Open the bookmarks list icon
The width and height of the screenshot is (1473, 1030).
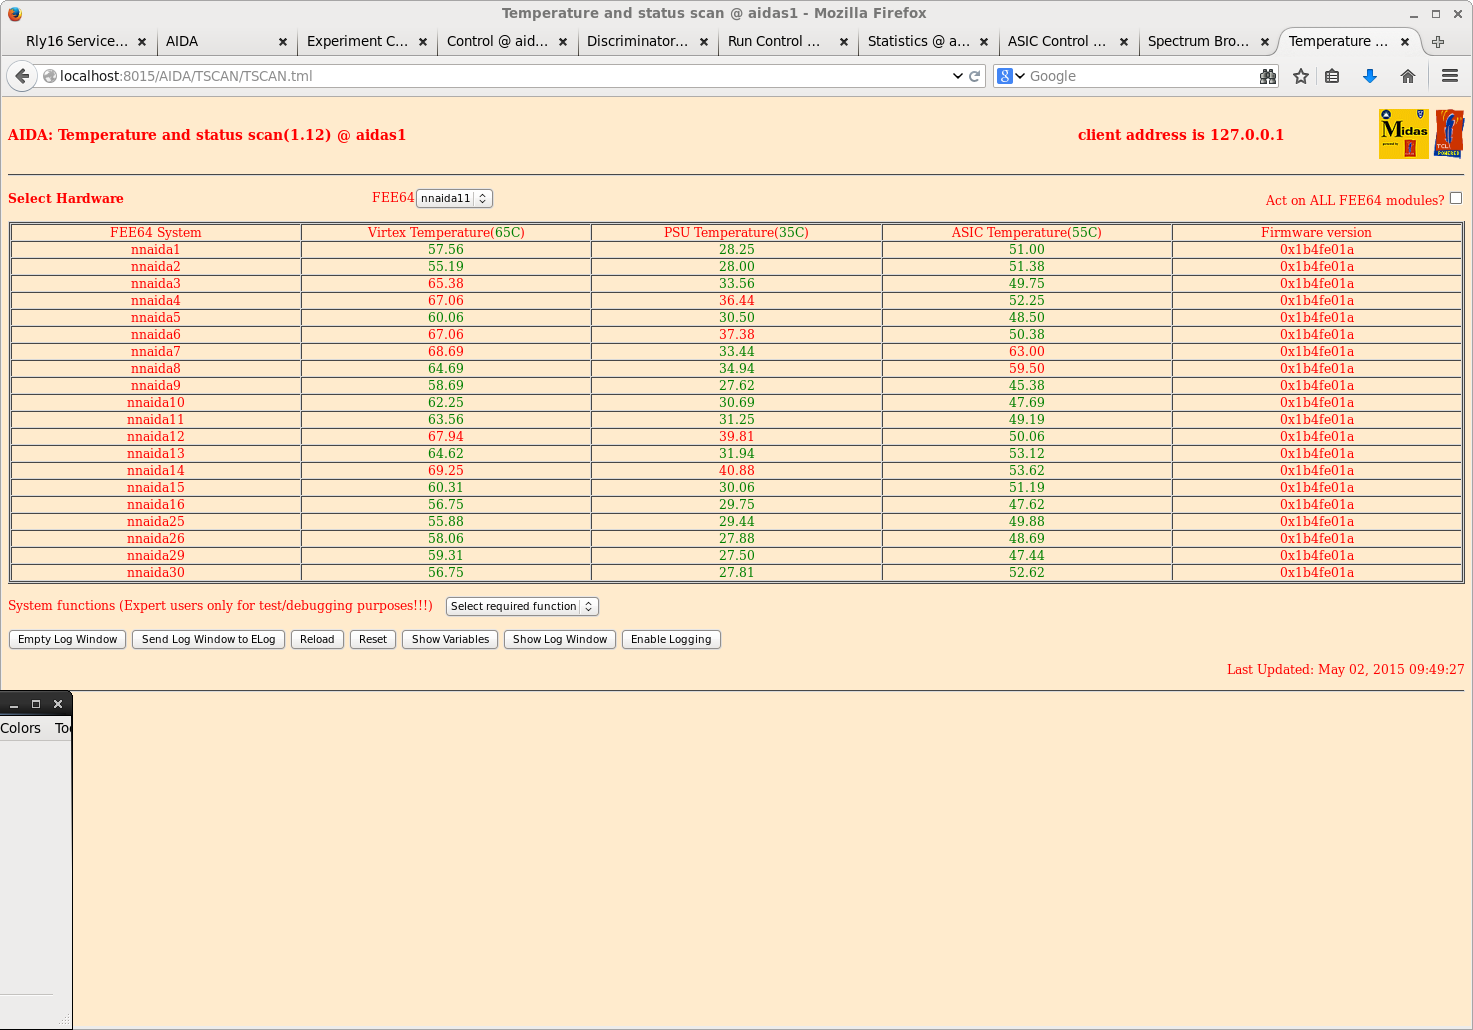(x=1332, y=76)
